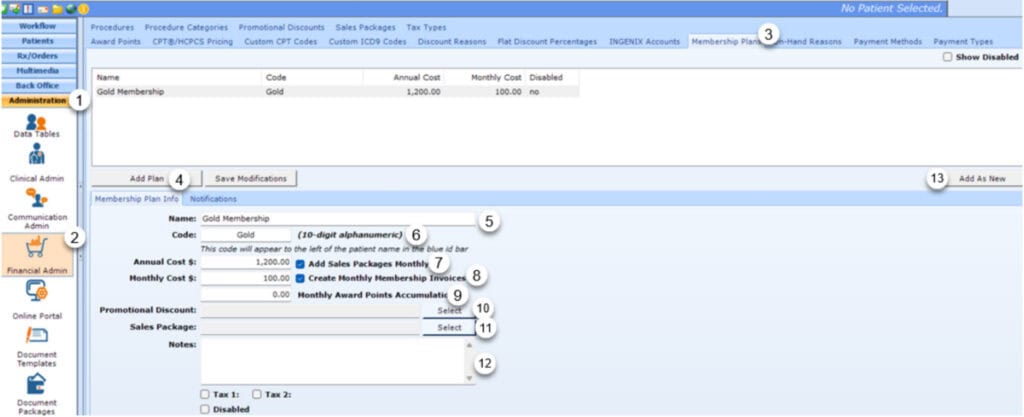
Task: Click the Add As New button
Action: [979, 178]
